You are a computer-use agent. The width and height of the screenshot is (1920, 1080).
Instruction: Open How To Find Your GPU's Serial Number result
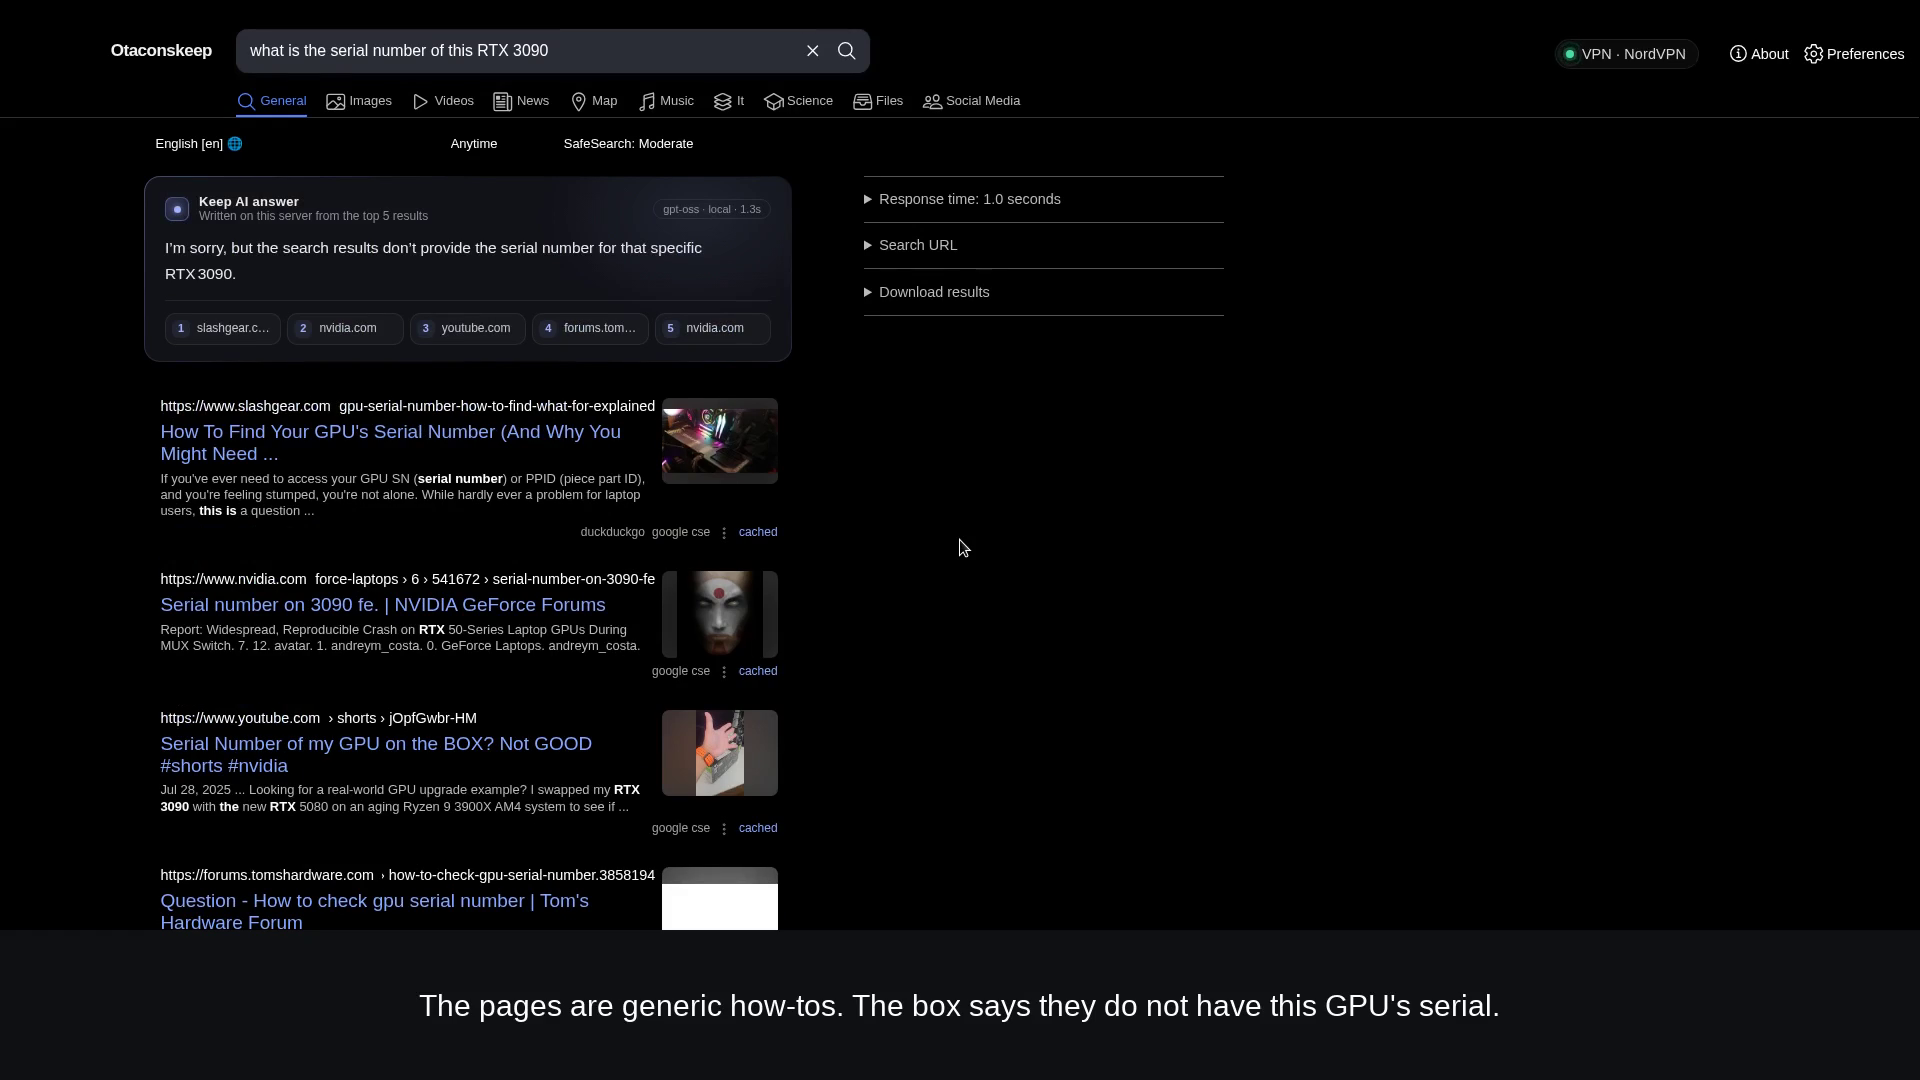point(390,443)
